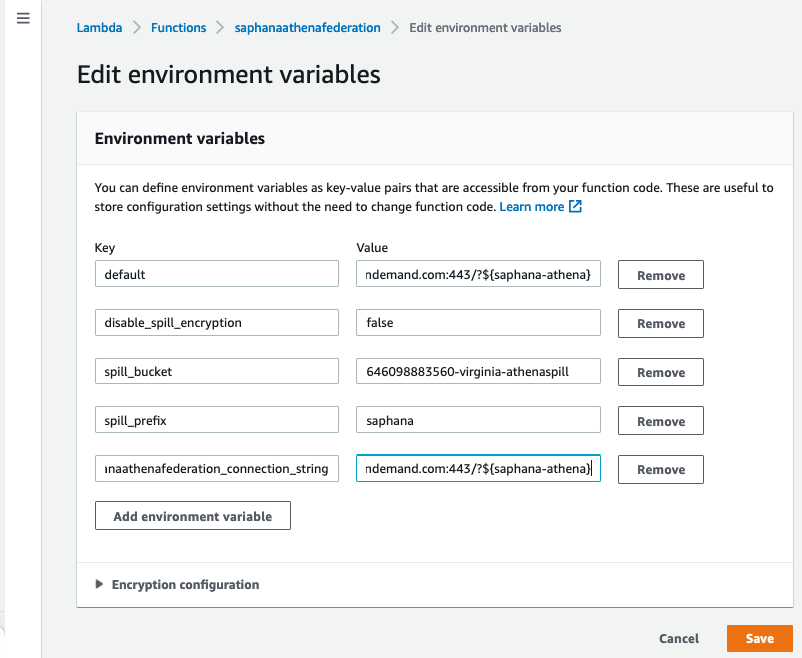Open the Functions breadcrumb link
802x658 pixels.
178,28
